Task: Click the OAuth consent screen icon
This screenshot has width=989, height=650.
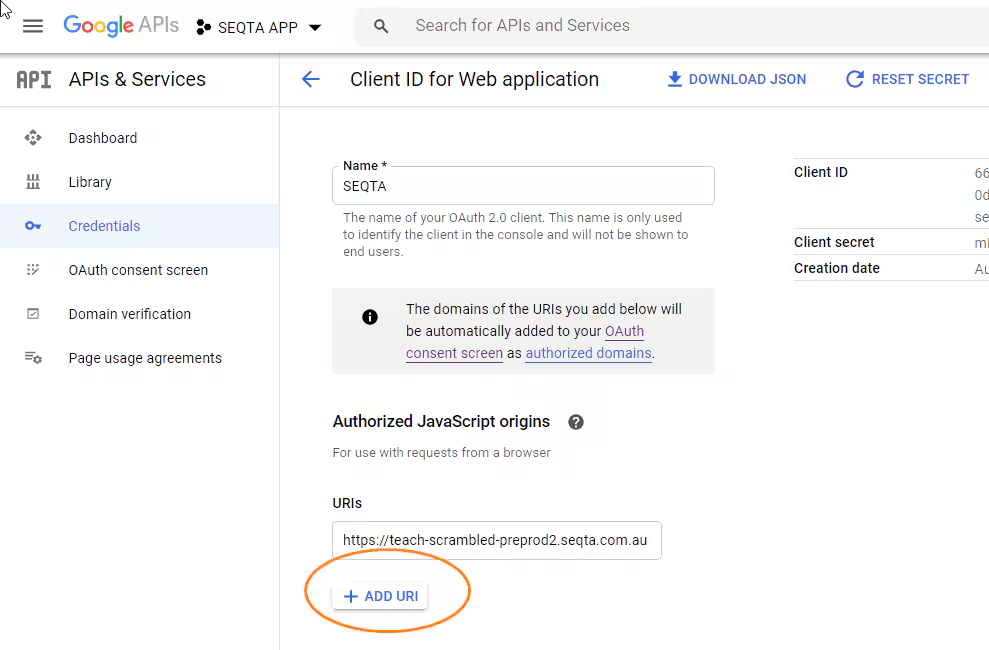Action: [33, 270]
